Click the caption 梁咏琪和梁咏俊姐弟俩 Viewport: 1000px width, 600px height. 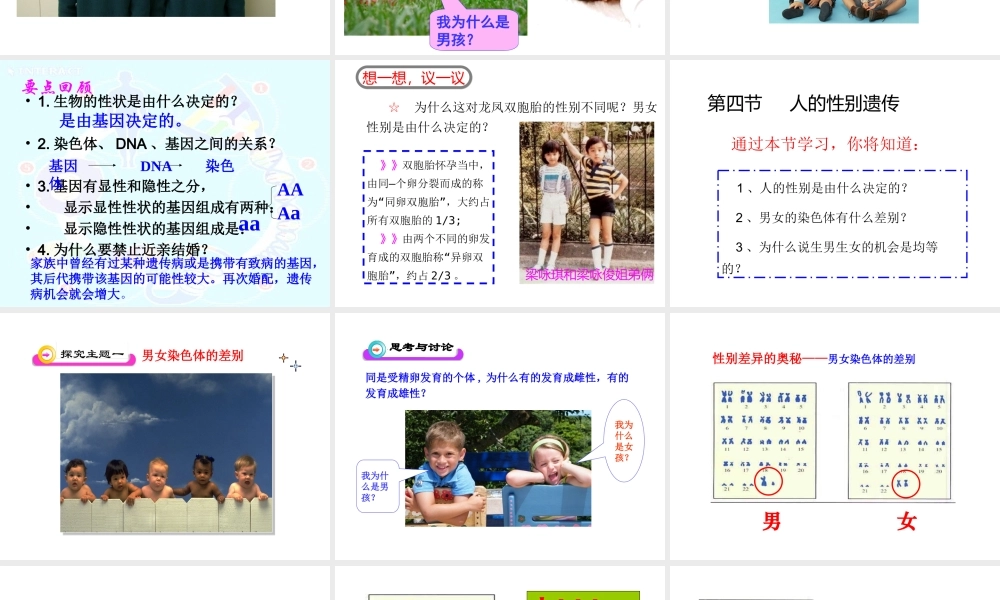[x=589, y=275]
